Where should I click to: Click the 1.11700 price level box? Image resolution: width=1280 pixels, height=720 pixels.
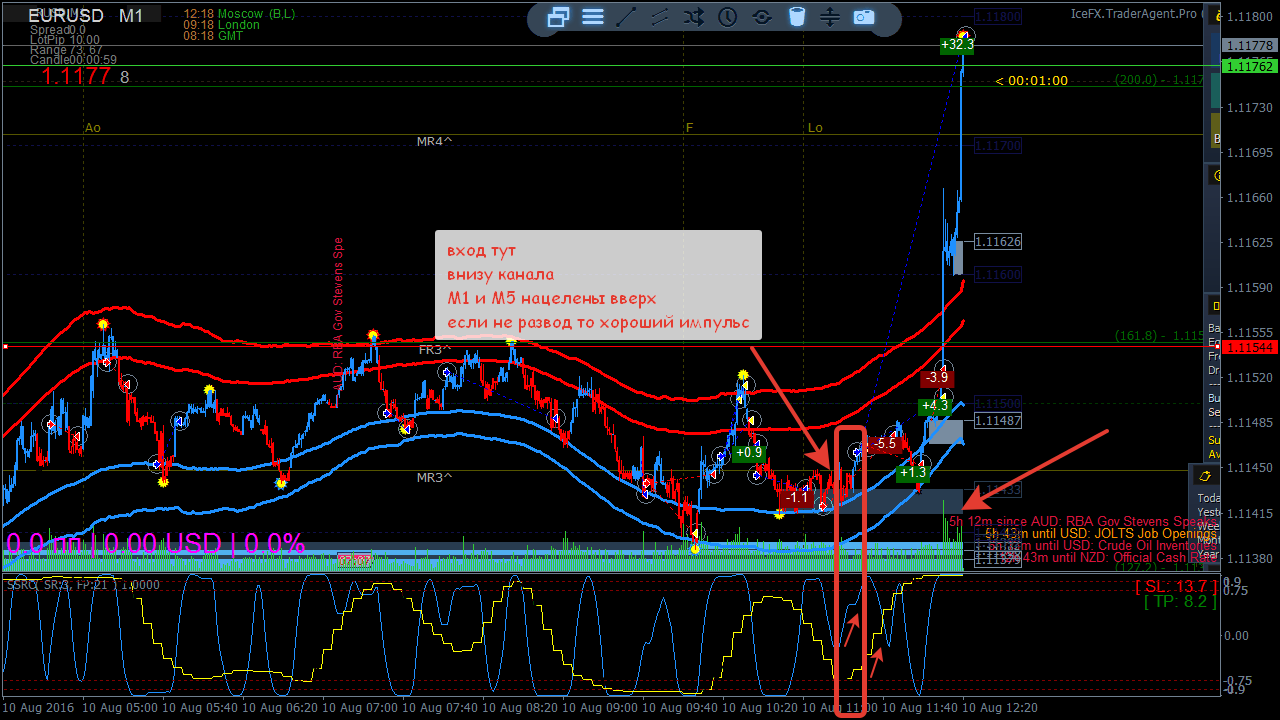coord(998,146)
